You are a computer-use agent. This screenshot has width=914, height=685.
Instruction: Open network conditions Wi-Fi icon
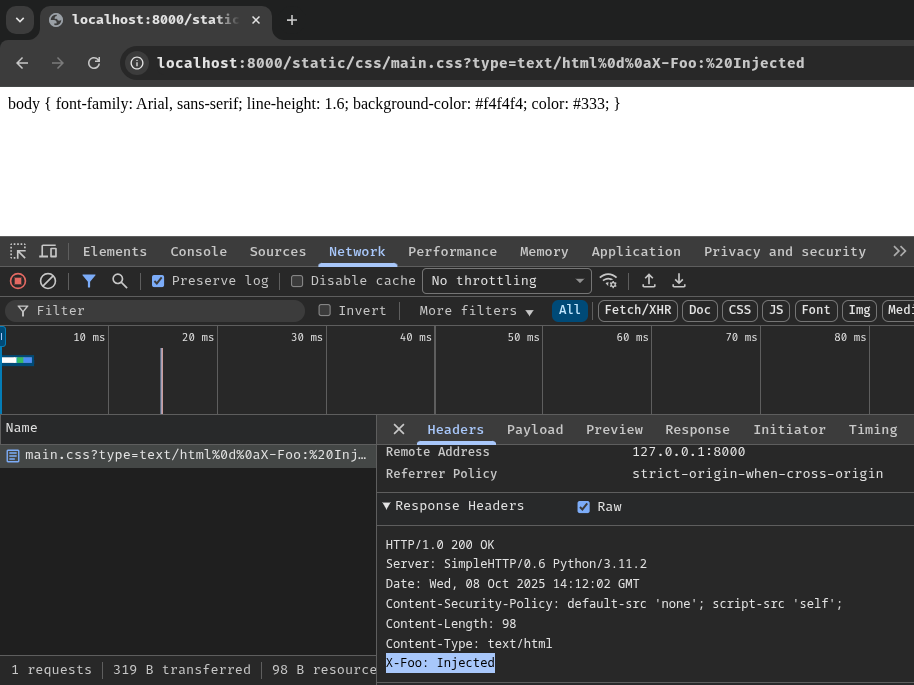pyautogui.click(x=608, y=281)
